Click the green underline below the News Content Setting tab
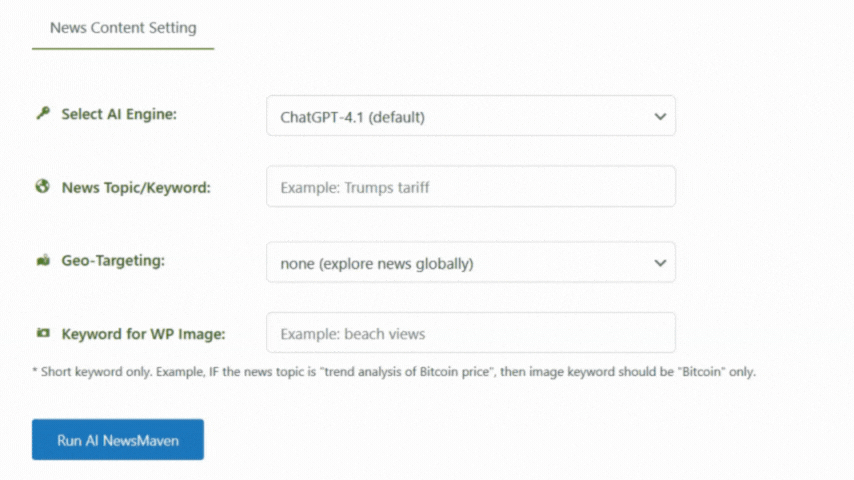854x480 pixels. [123, 48]
